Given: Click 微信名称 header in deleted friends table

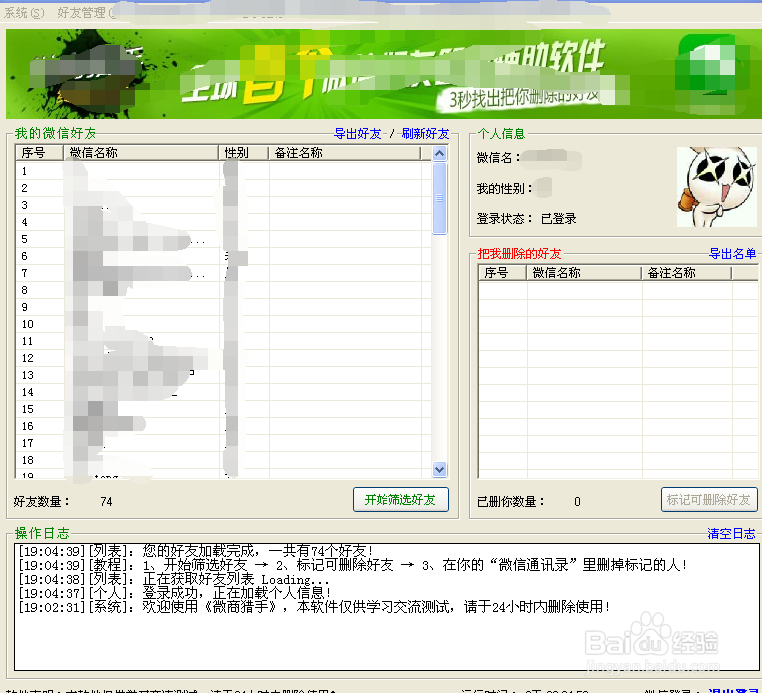Looking at the screenshot, I should coord(584,273).
